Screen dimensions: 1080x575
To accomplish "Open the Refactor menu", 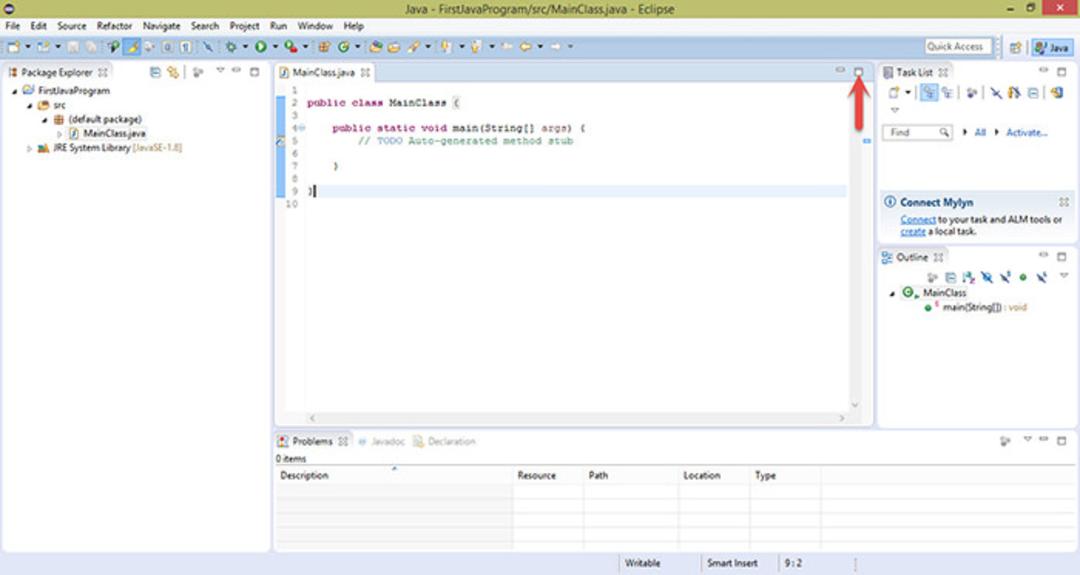I will [x=114, y=26].
